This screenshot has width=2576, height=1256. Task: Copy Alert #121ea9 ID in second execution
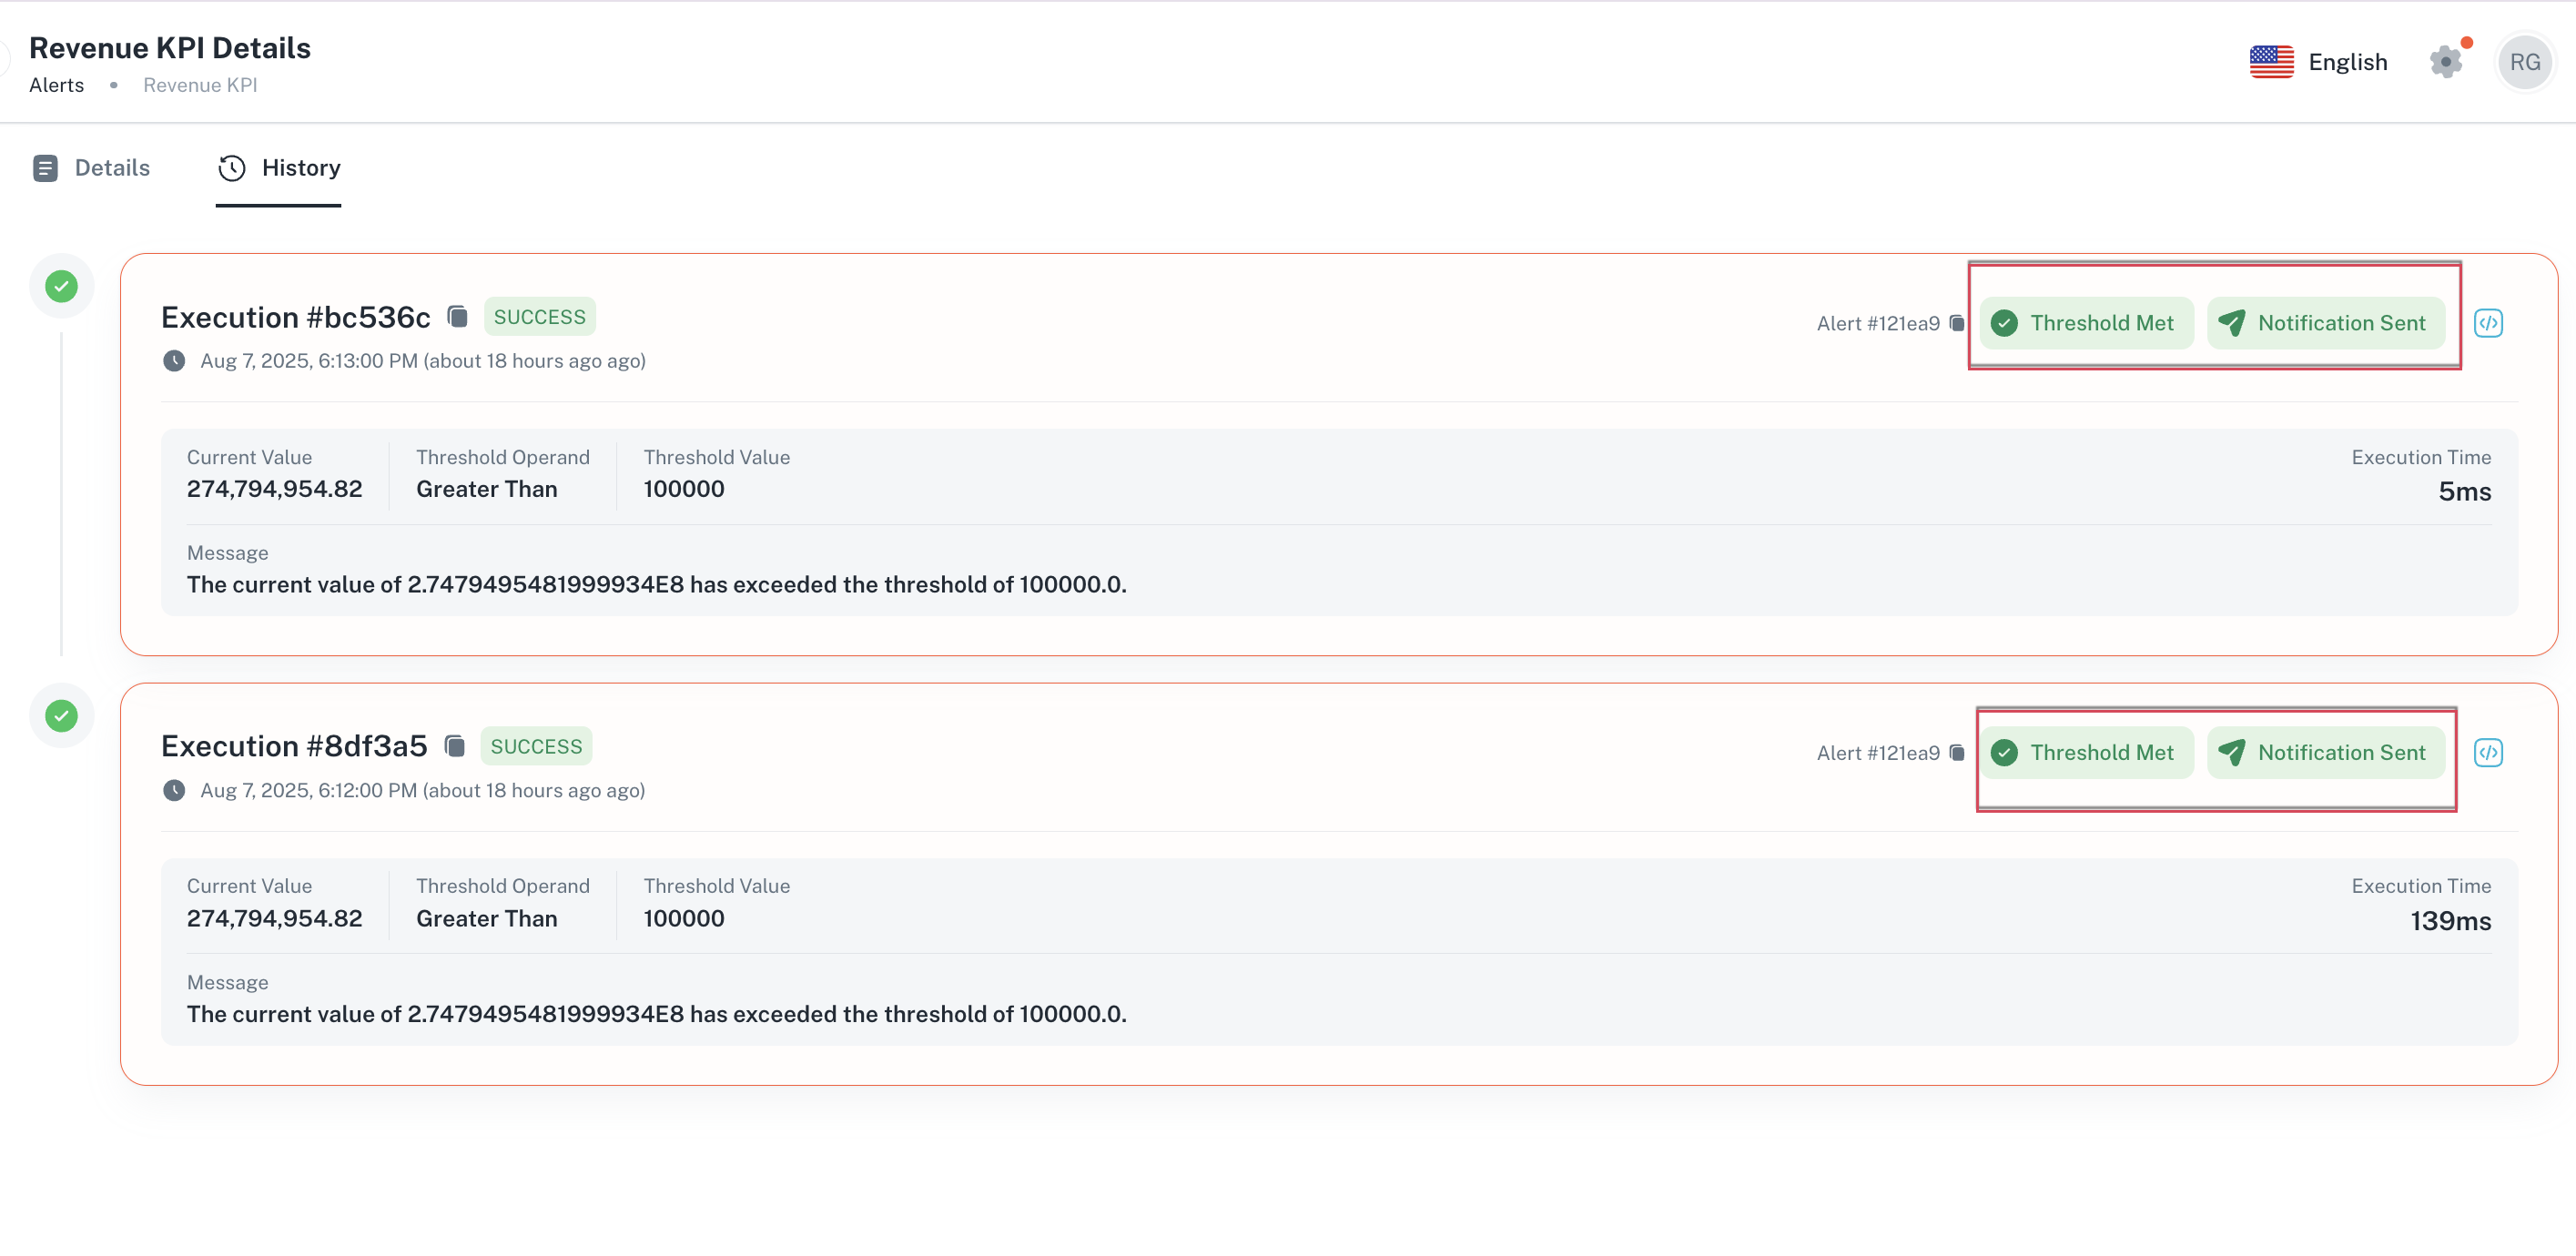pos(1957,752)
